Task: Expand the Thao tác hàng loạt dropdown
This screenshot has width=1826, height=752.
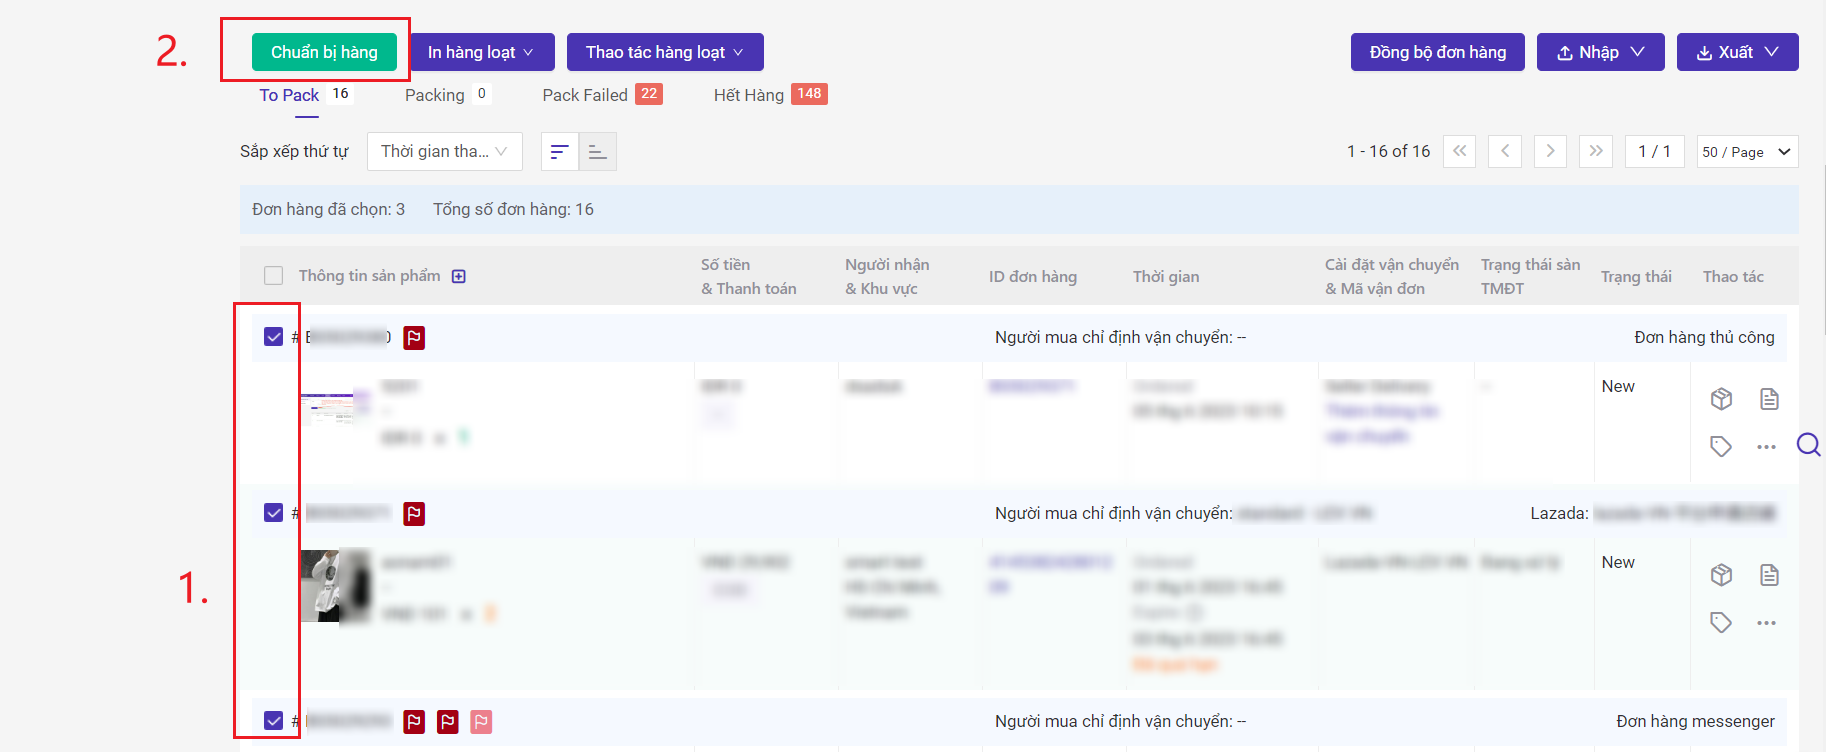Action: [665, 52]
